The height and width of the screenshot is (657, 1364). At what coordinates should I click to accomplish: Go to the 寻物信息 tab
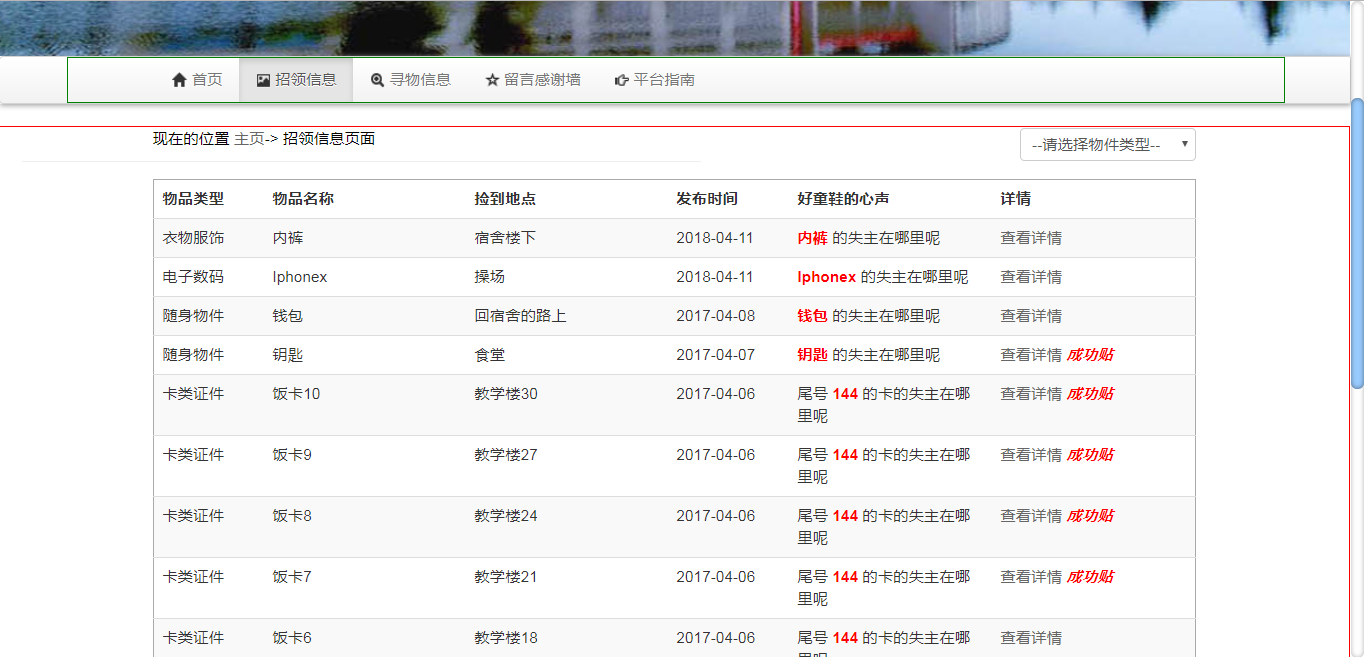coord(410,80)
